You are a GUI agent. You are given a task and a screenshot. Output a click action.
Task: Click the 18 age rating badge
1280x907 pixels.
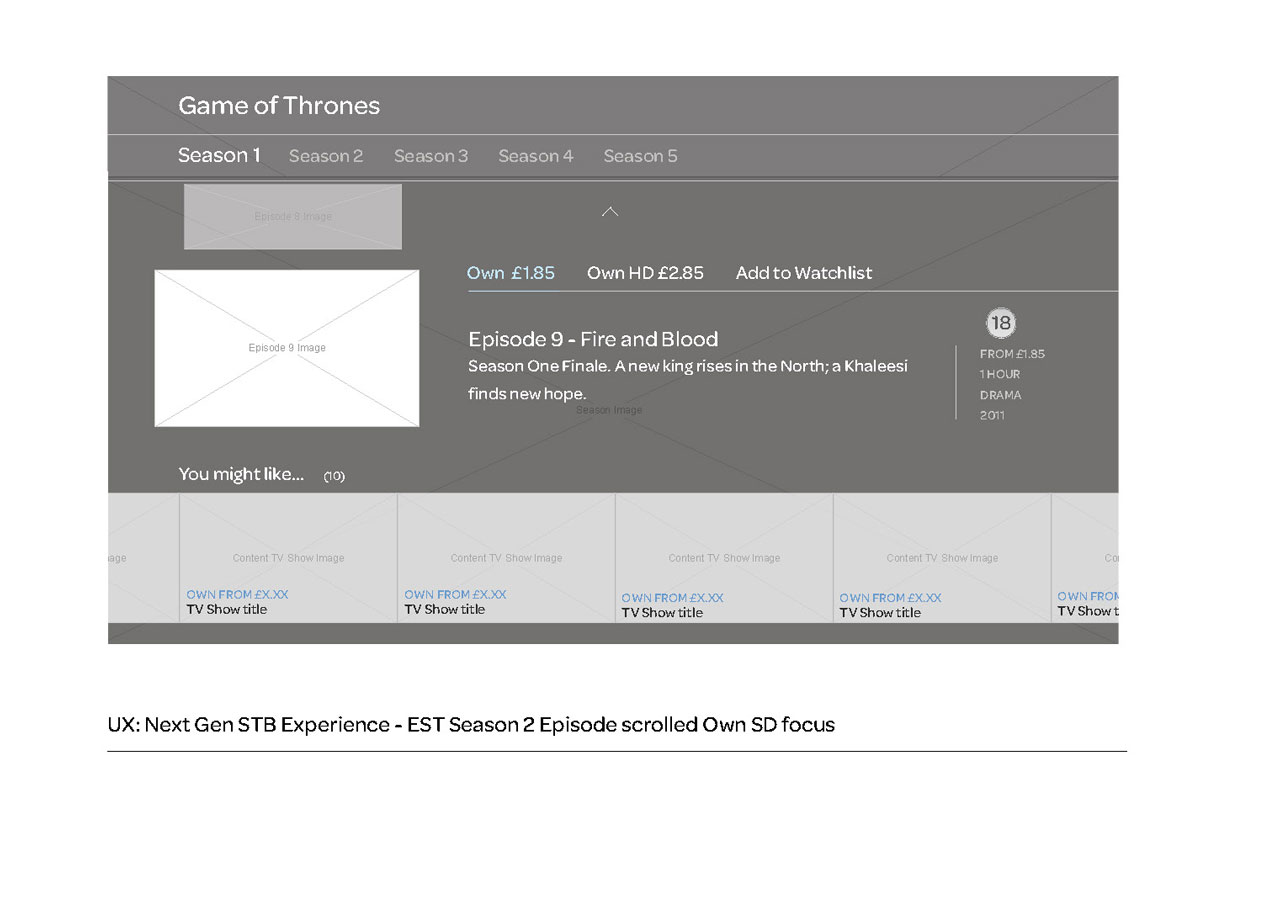pyautogui.click(x=1000, y=323)
